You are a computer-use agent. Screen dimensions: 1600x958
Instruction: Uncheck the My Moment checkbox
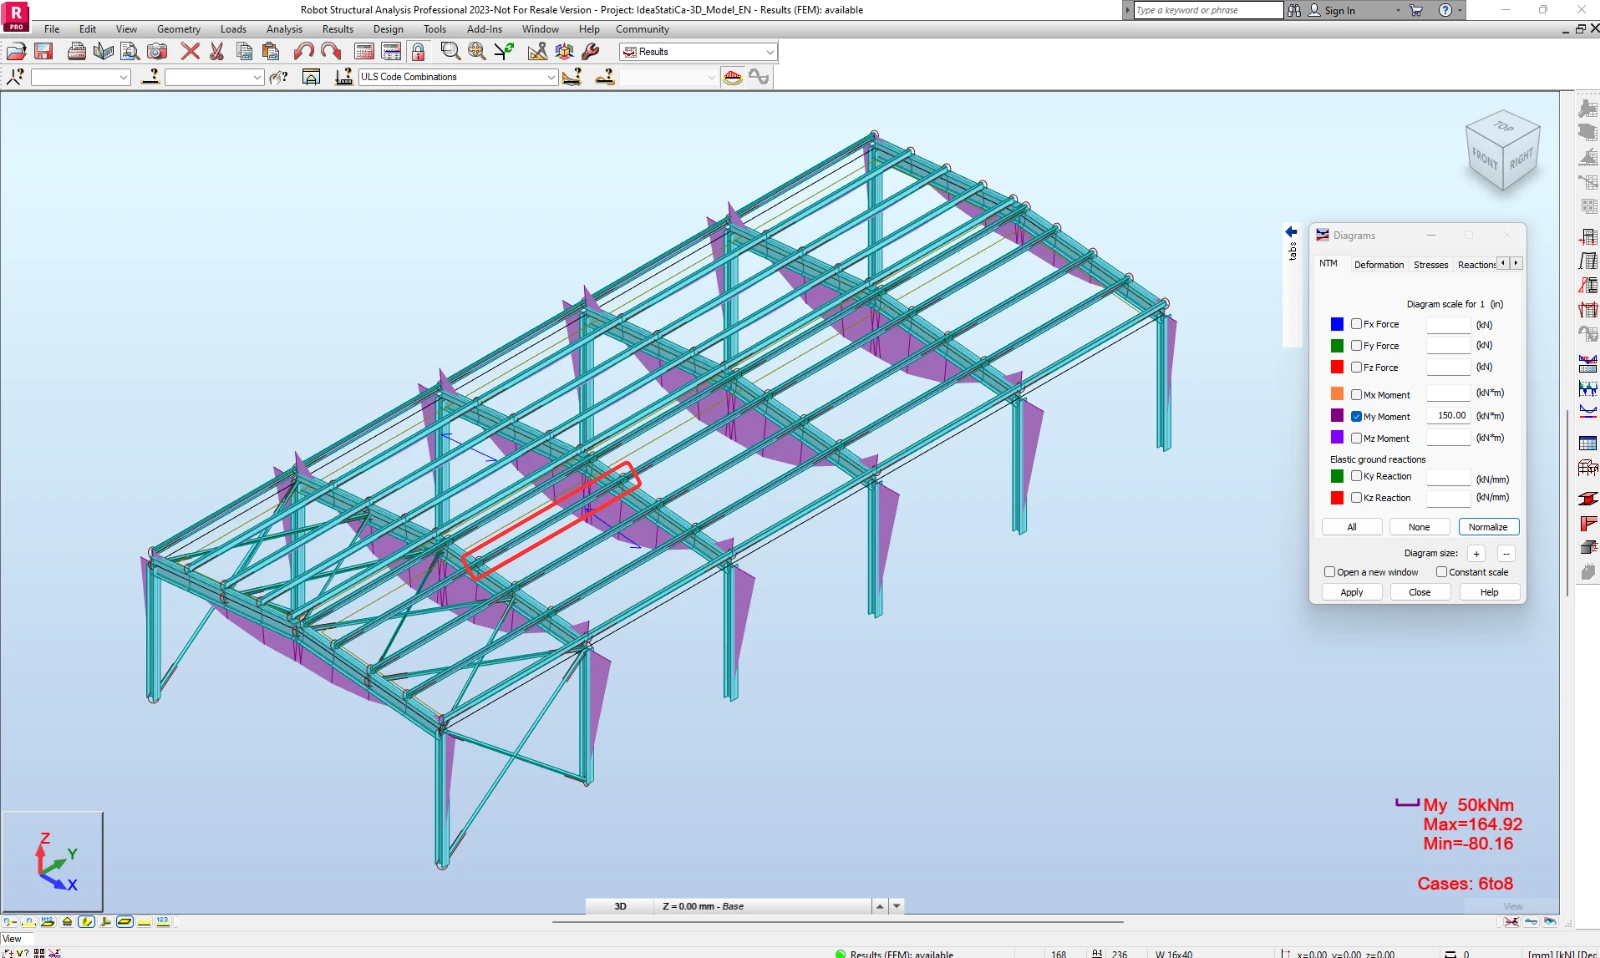pos(1356,417)
